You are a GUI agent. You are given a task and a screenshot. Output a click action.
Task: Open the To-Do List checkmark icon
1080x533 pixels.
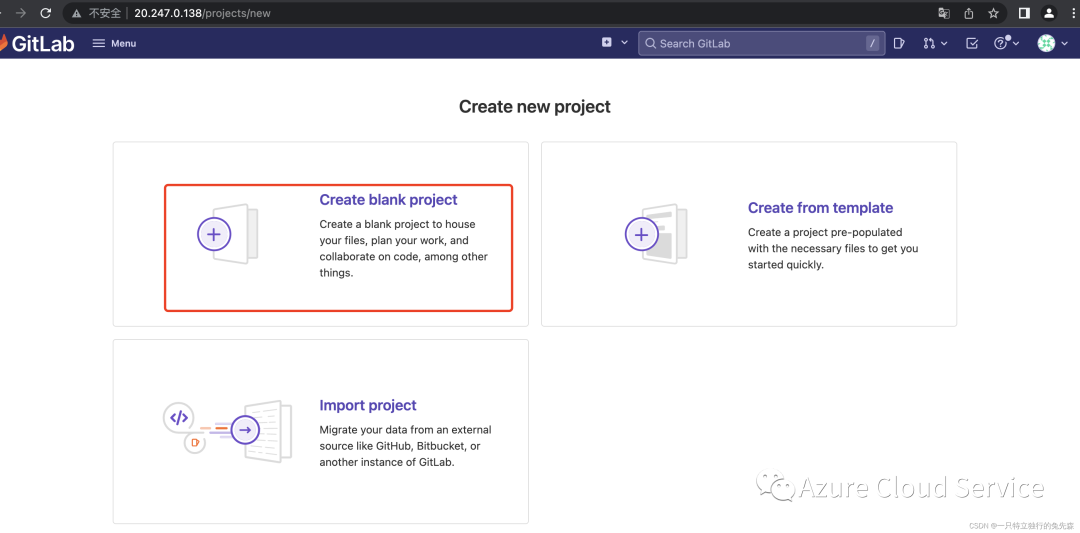click(972, 43)
